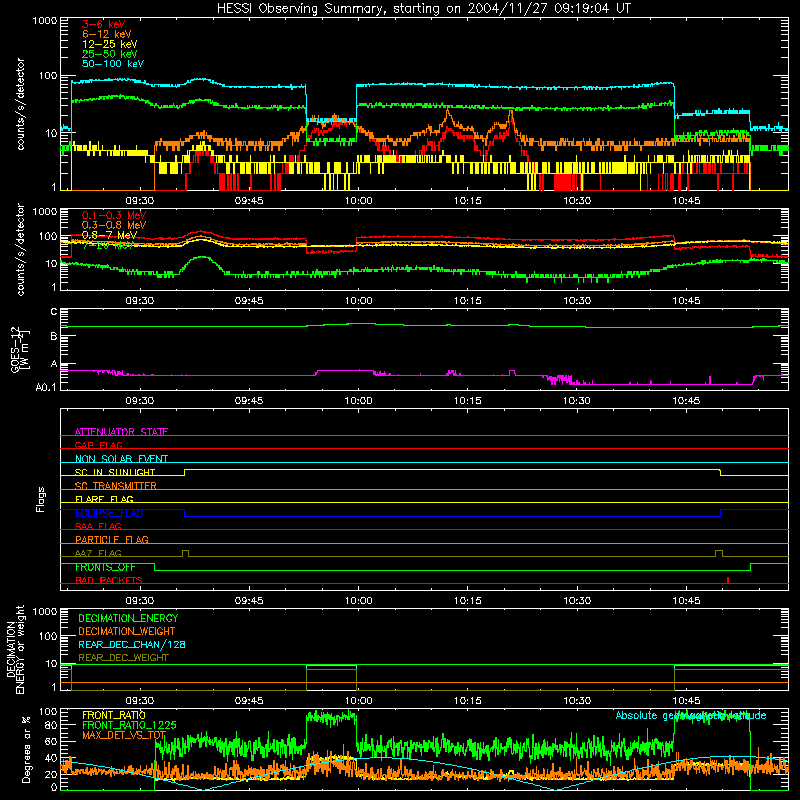Select the MAX_DET_VS_TOT legend label
Viewport: 800px width, 800px height.
pos(124,735)
